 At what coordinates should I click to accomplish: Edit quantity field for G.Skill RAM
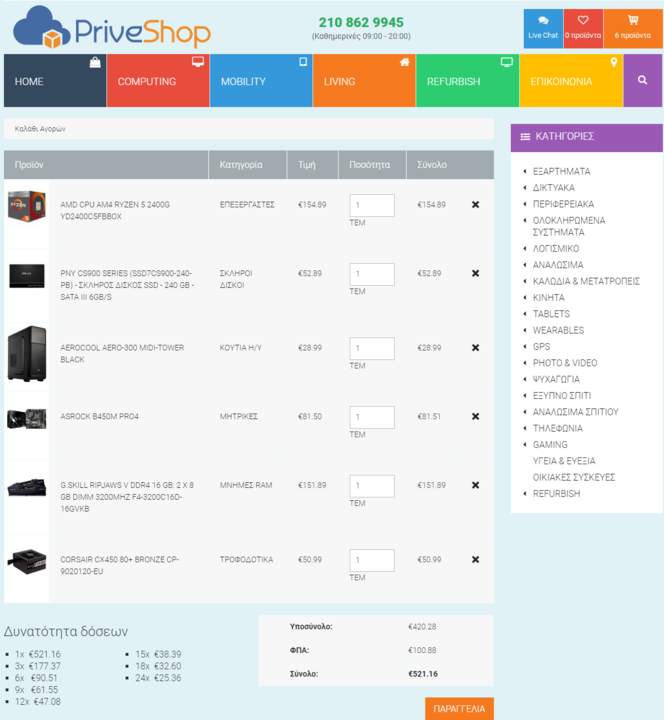pyautogui.click(x=372, y=486)
